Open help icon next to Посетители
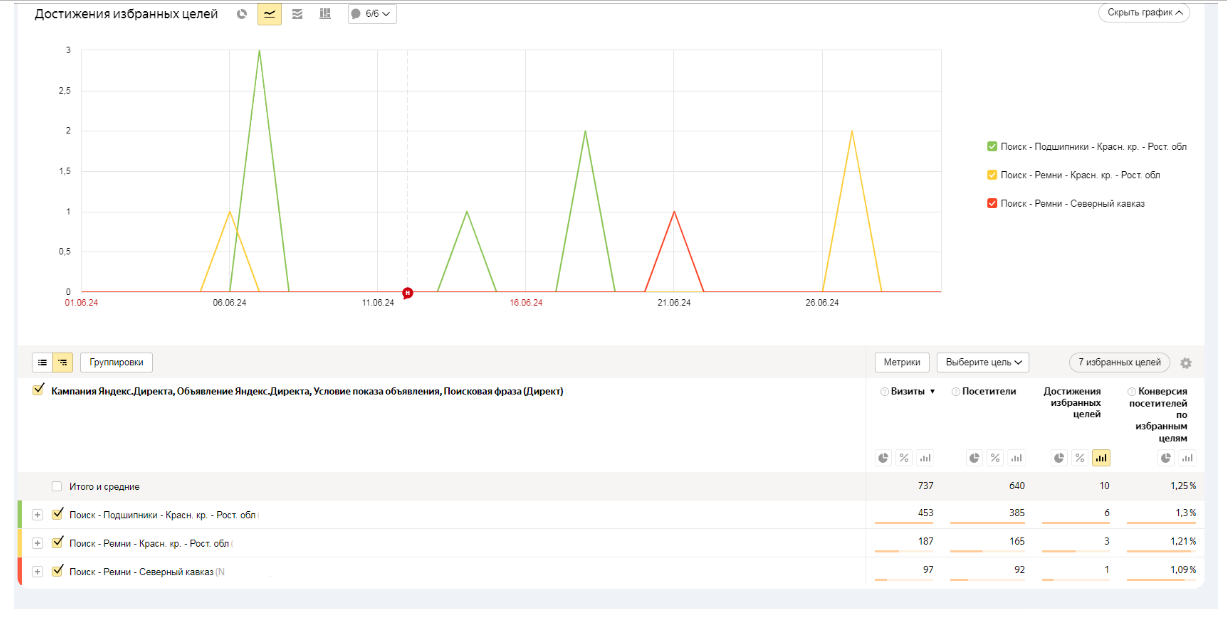This screenshot has width=1227, height=622. [x=956, y=391]
